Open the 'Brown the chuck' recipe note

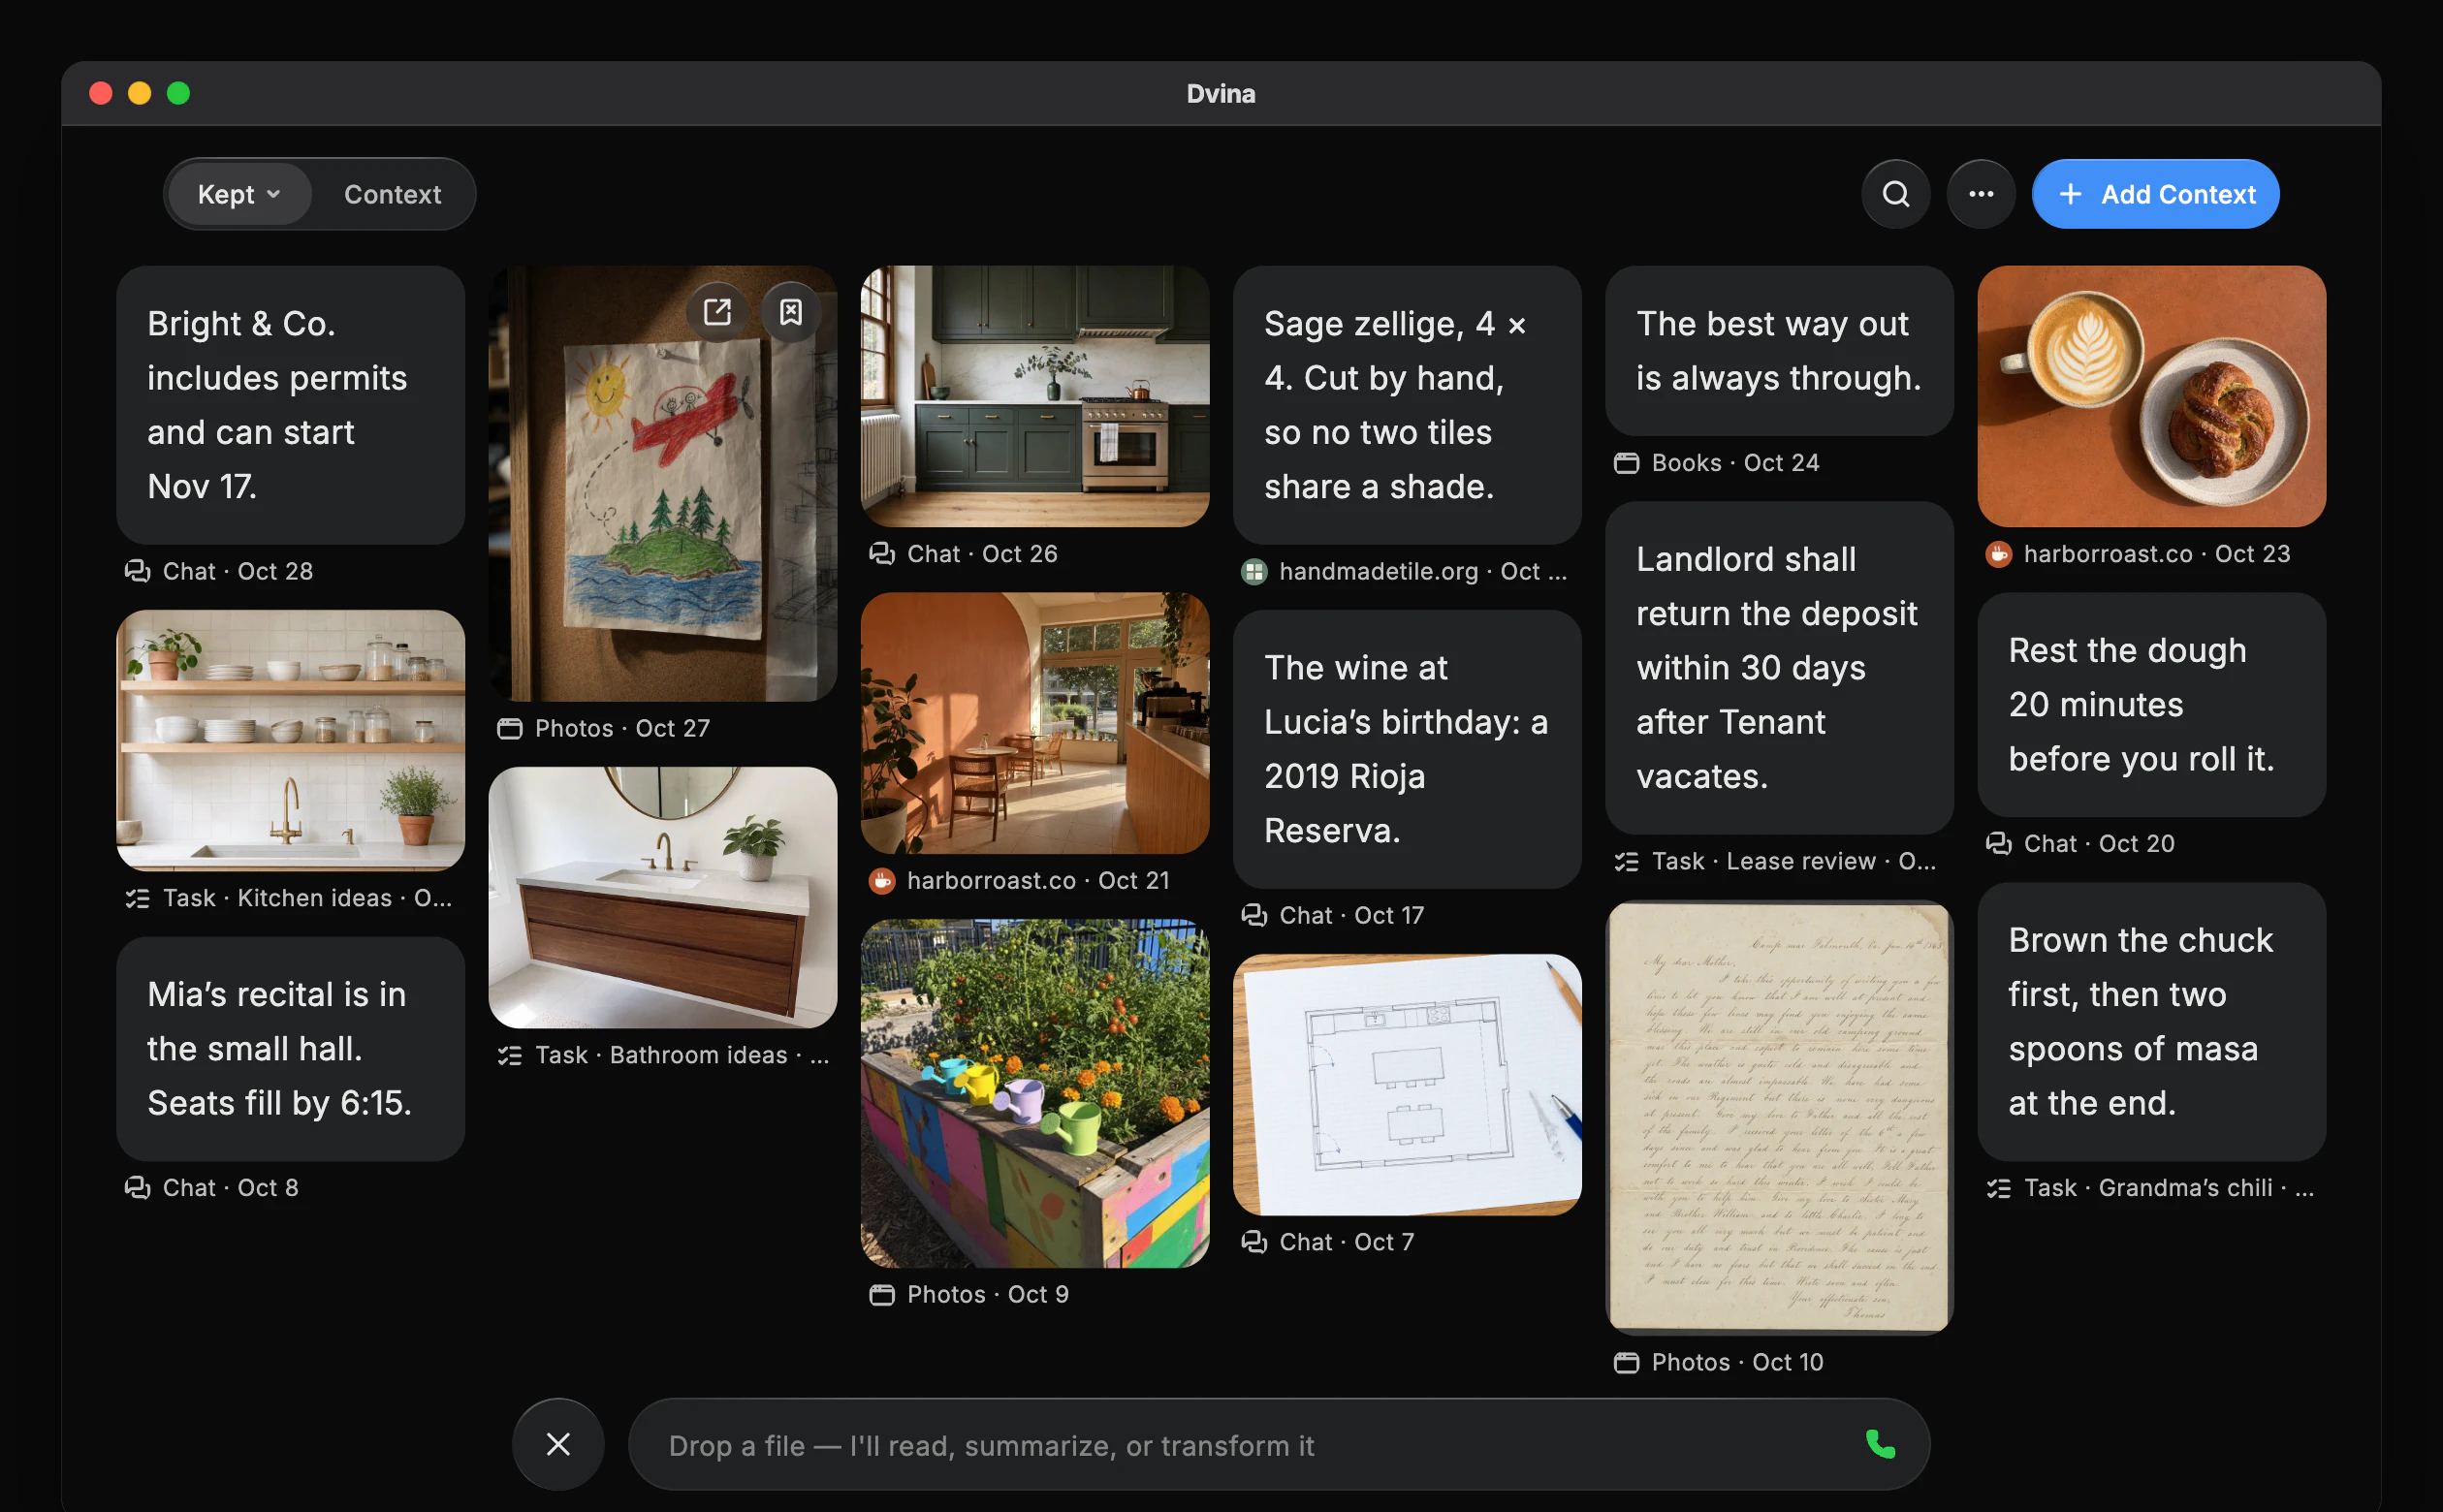pos(2151,1021)
